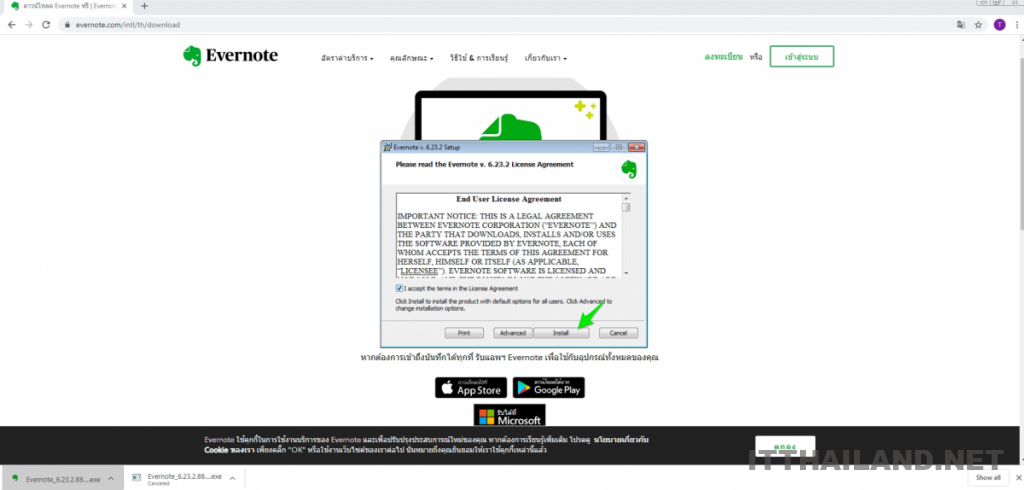Open วิธีใช้ & การเรียนรู้ menu item
The height and width of the screenshot is (490, 1024).
[x=479, y=58]
